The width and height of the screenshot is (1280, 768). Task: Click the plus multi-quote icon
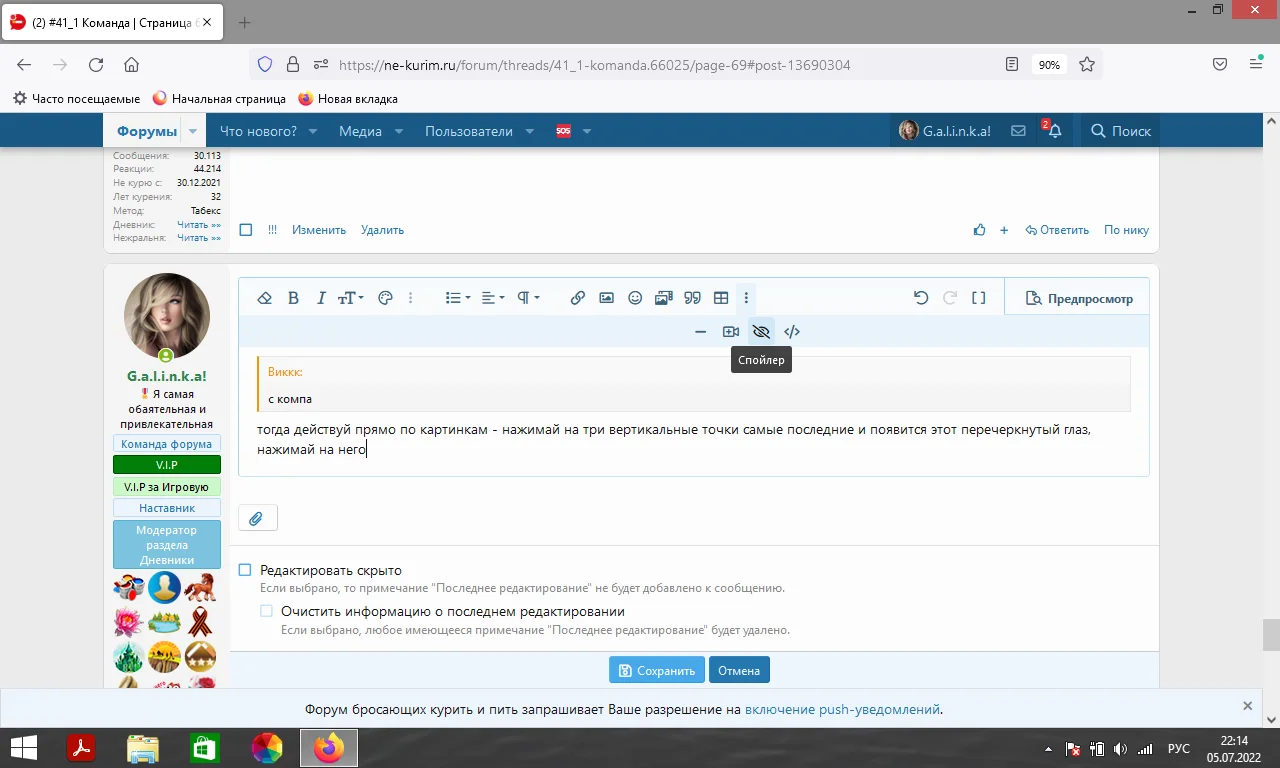click(1004, 230)
